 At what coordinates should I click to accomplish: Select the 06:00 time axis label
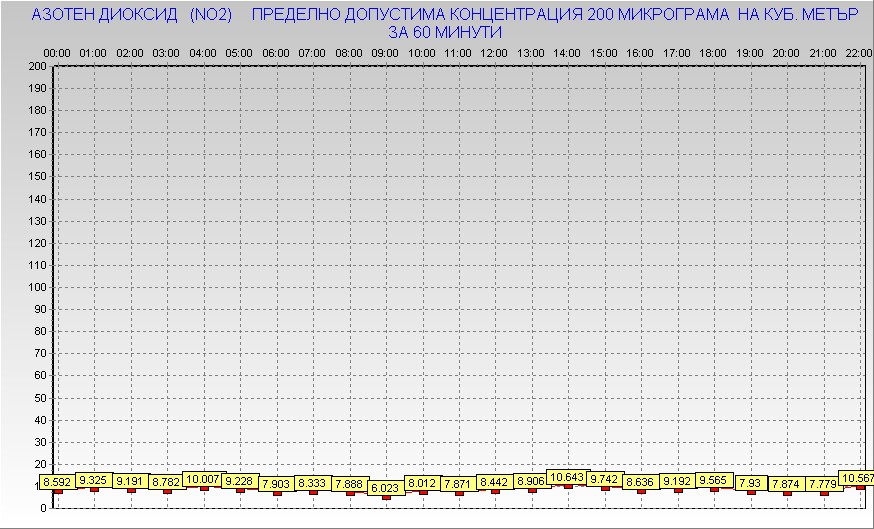[x=275, y=52]
